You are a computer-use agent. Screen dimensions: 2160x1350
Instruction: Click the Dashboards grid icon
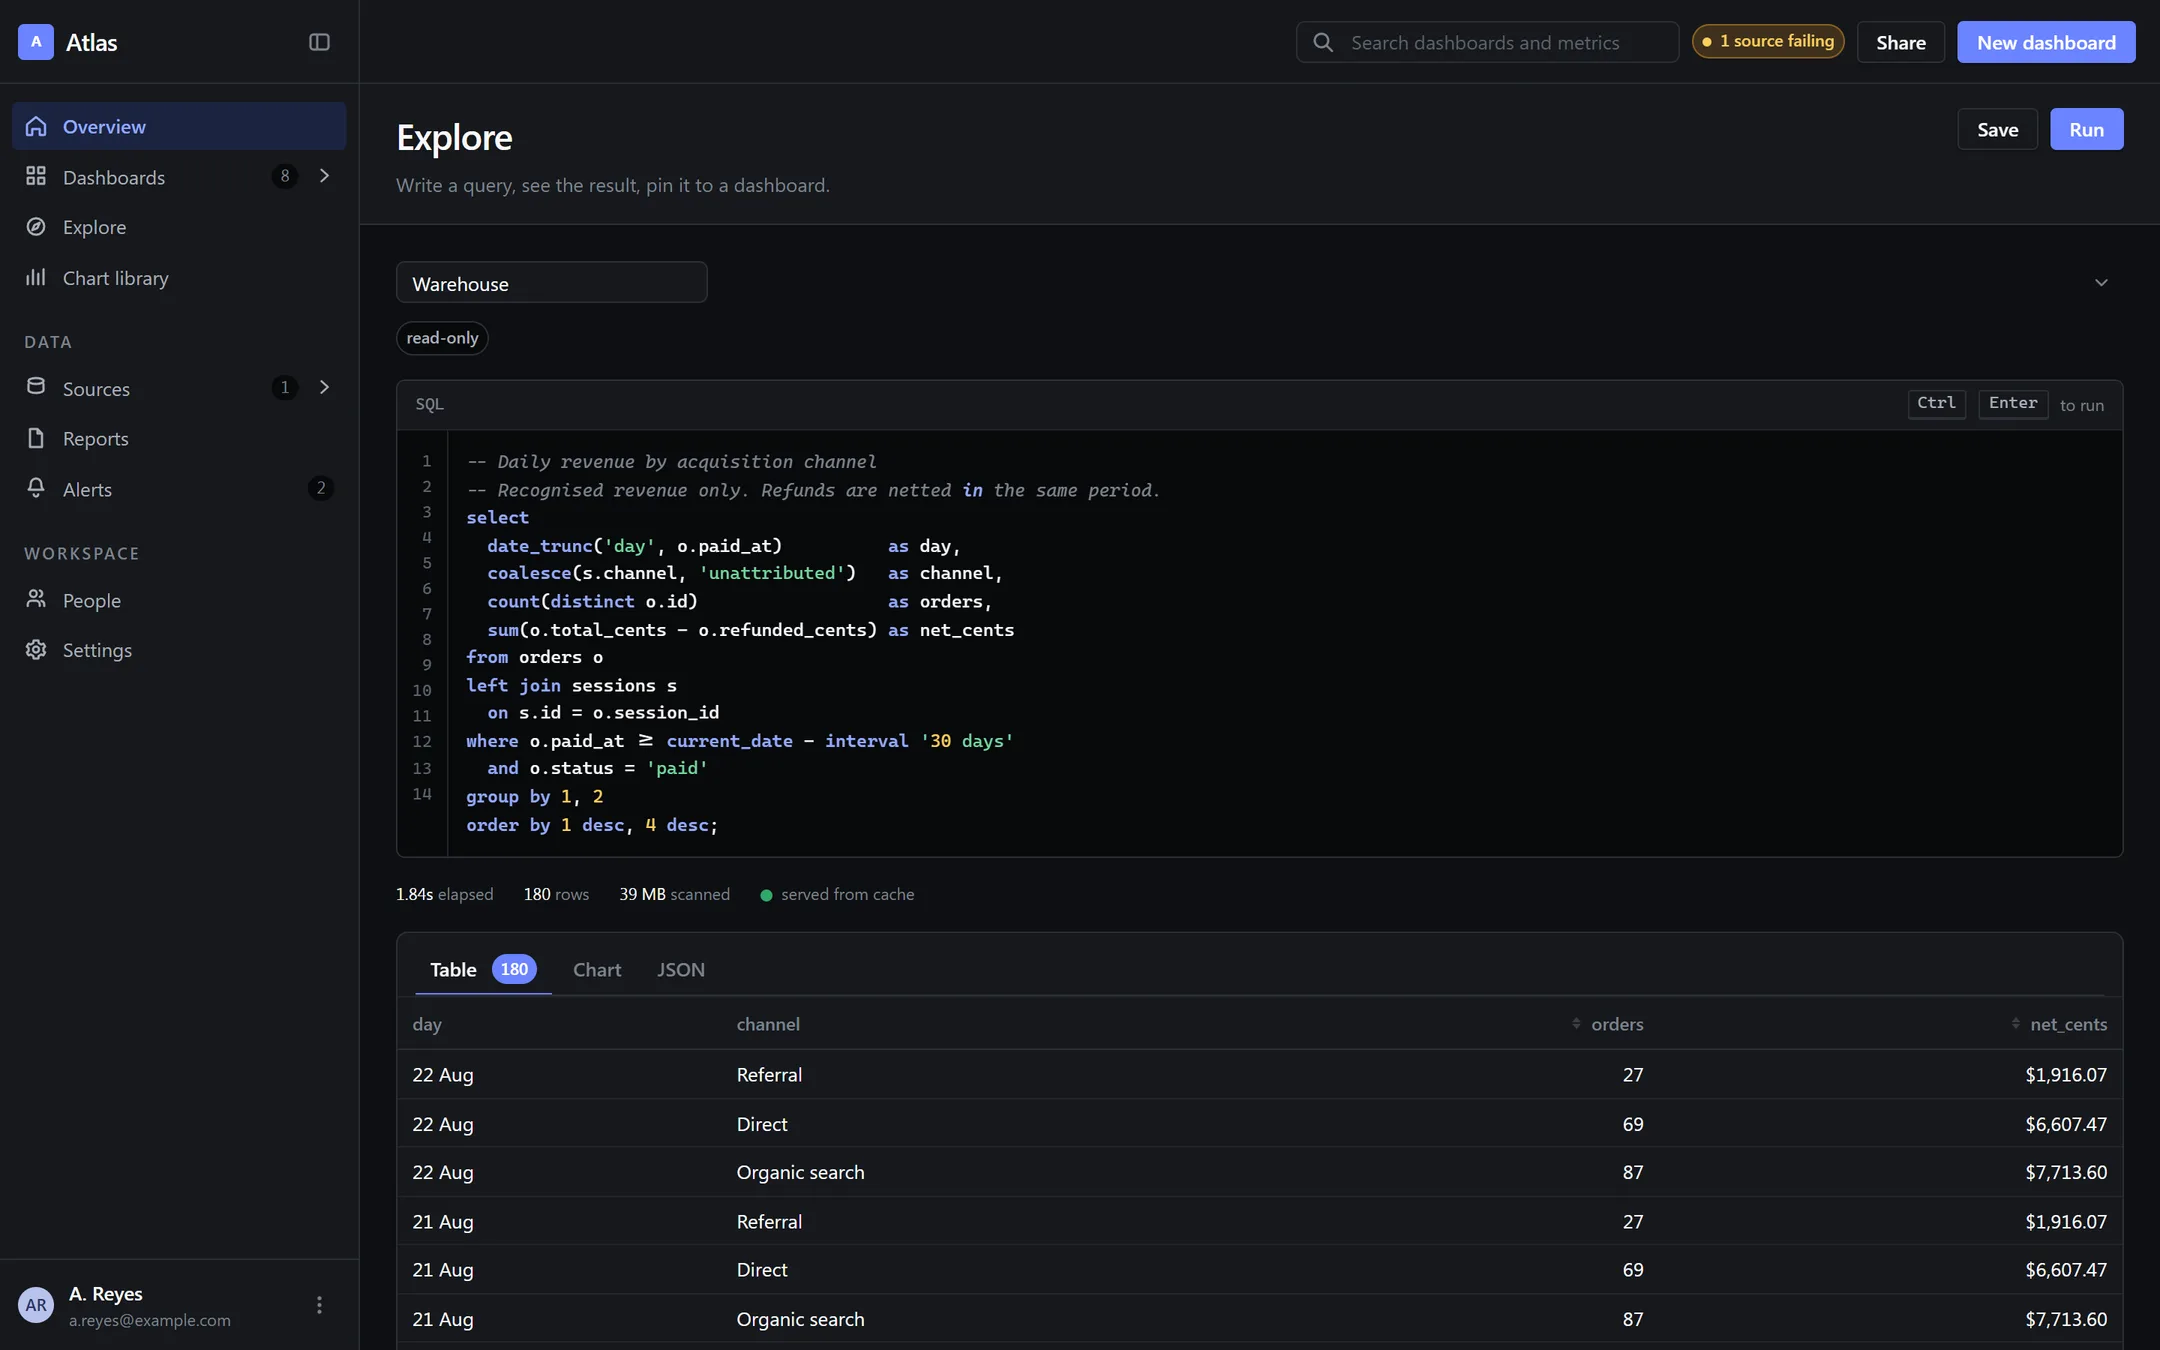coord(36,176)
